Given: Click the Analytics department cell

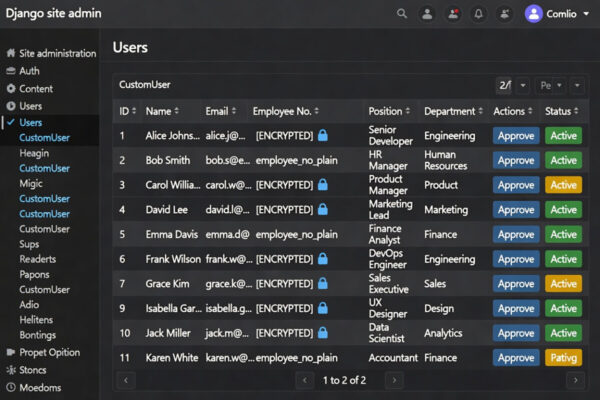Looking at the screenshot, I should 443,333.
